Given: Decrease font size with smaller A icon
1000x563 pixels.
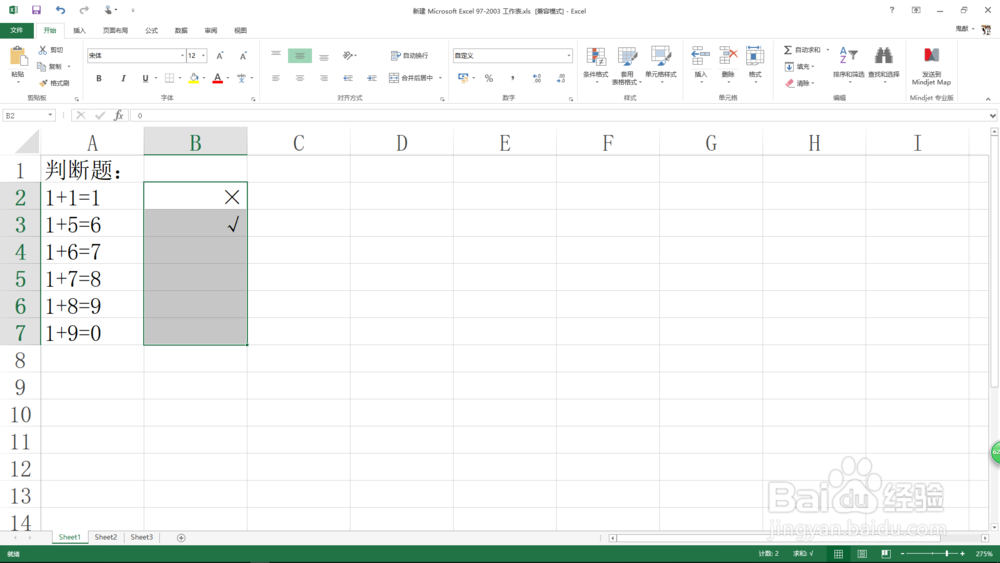Looking at the screenshot, I should [243, 55].
